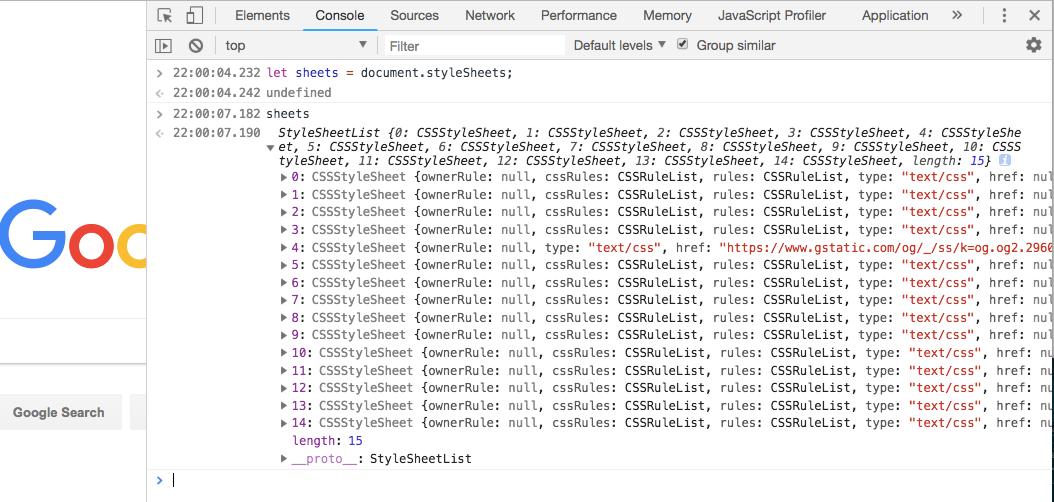Show the console sidebar
Screen dimensions: 1054x502
point(163,45)
